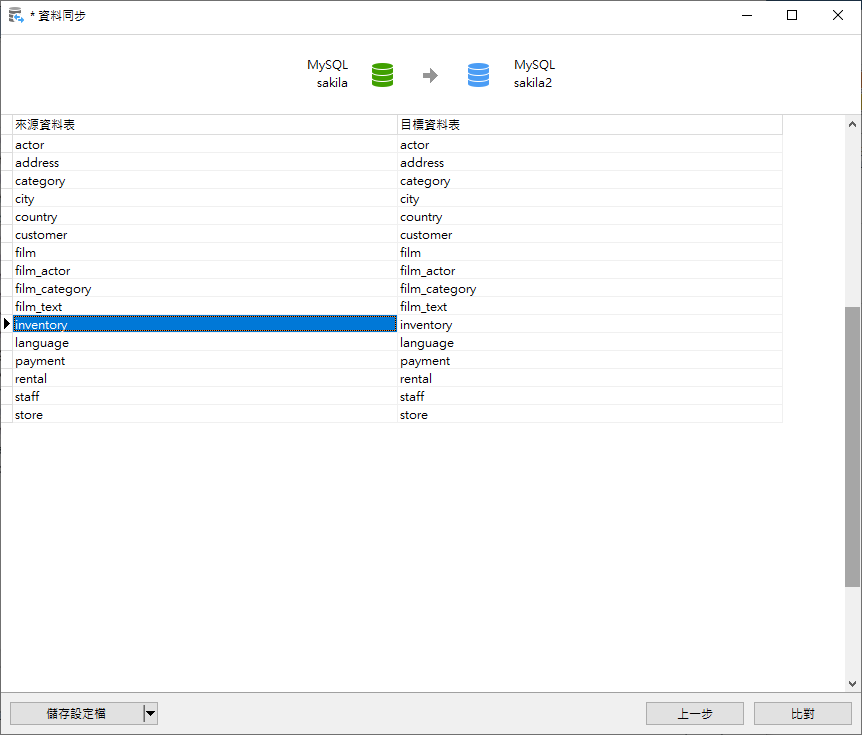Click the blue target database icon
Viewport: 862px width, 735px height.
(479, 75)
